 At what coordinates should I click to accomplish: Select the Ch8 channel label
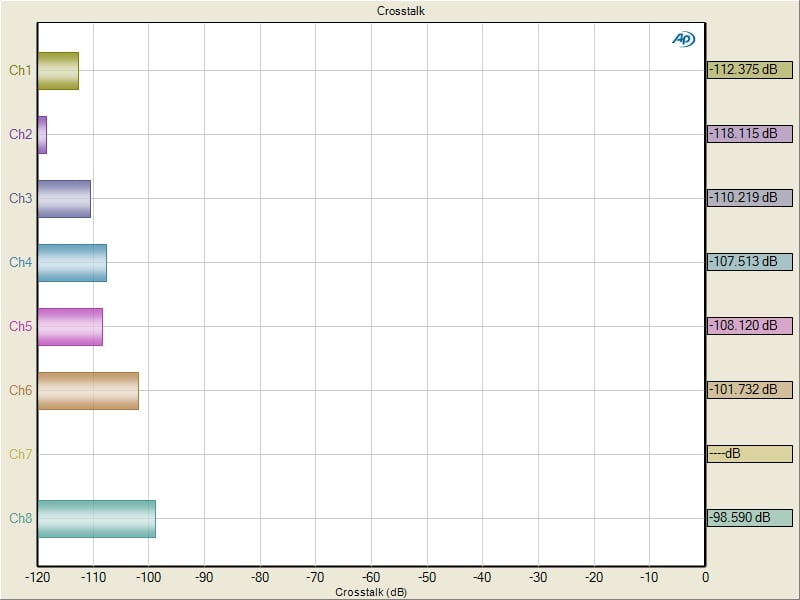[x=20, y=518]
